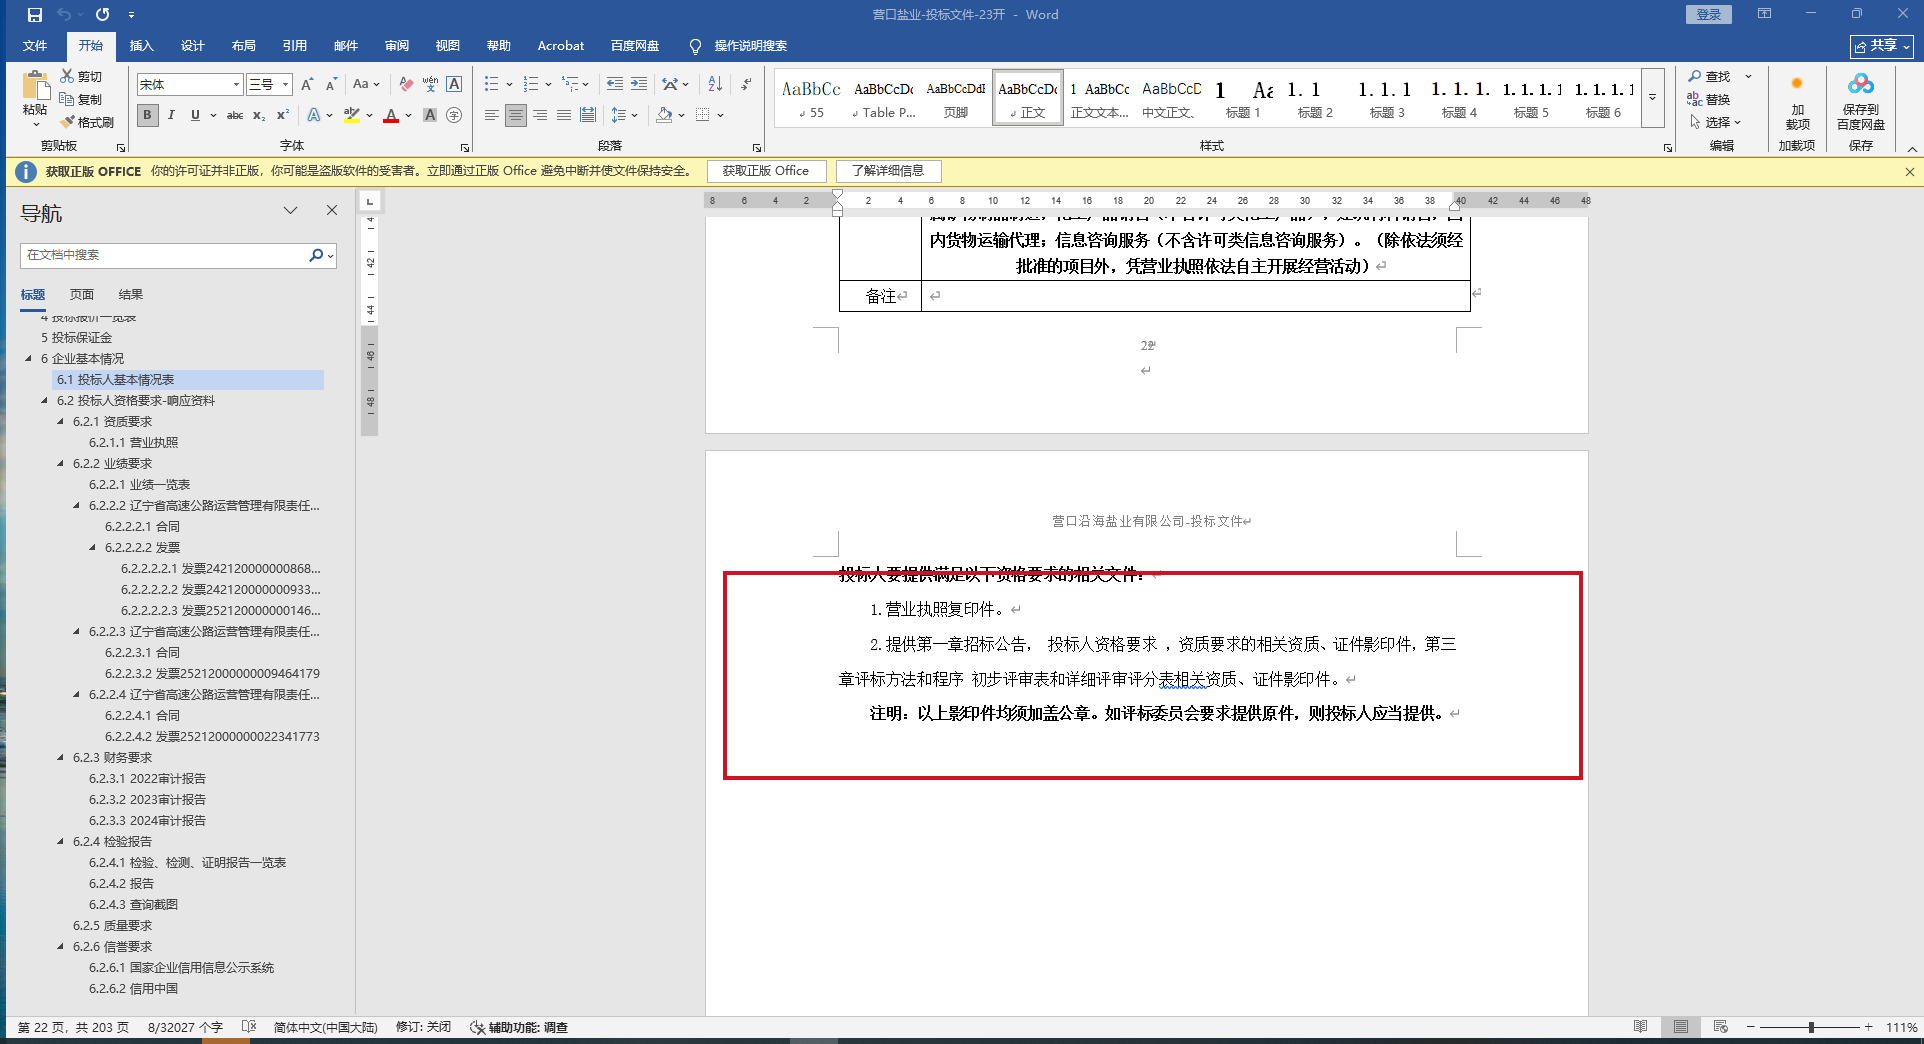Collapse the 6 企业基本情况 heading
Viewport: 1924px width, 1044px height.
29,358
